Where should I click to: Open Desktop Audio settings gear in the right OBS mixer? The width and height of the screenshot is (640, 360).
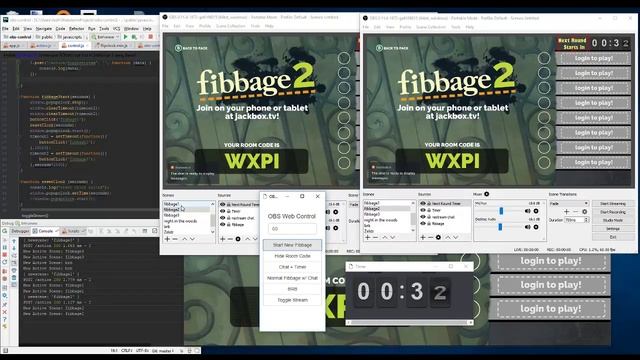536,227
